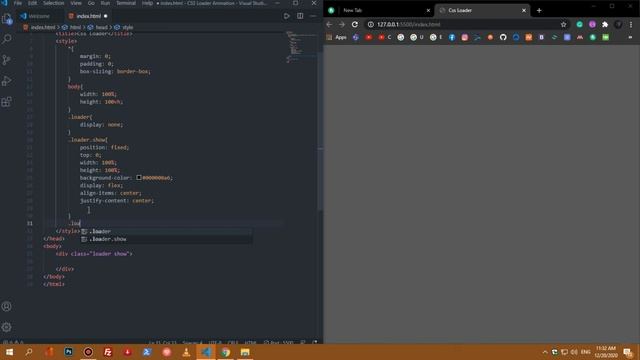Expand the head breadcrumb segment
The width and height of the screenshot is (640, 360).
point(101,27)
